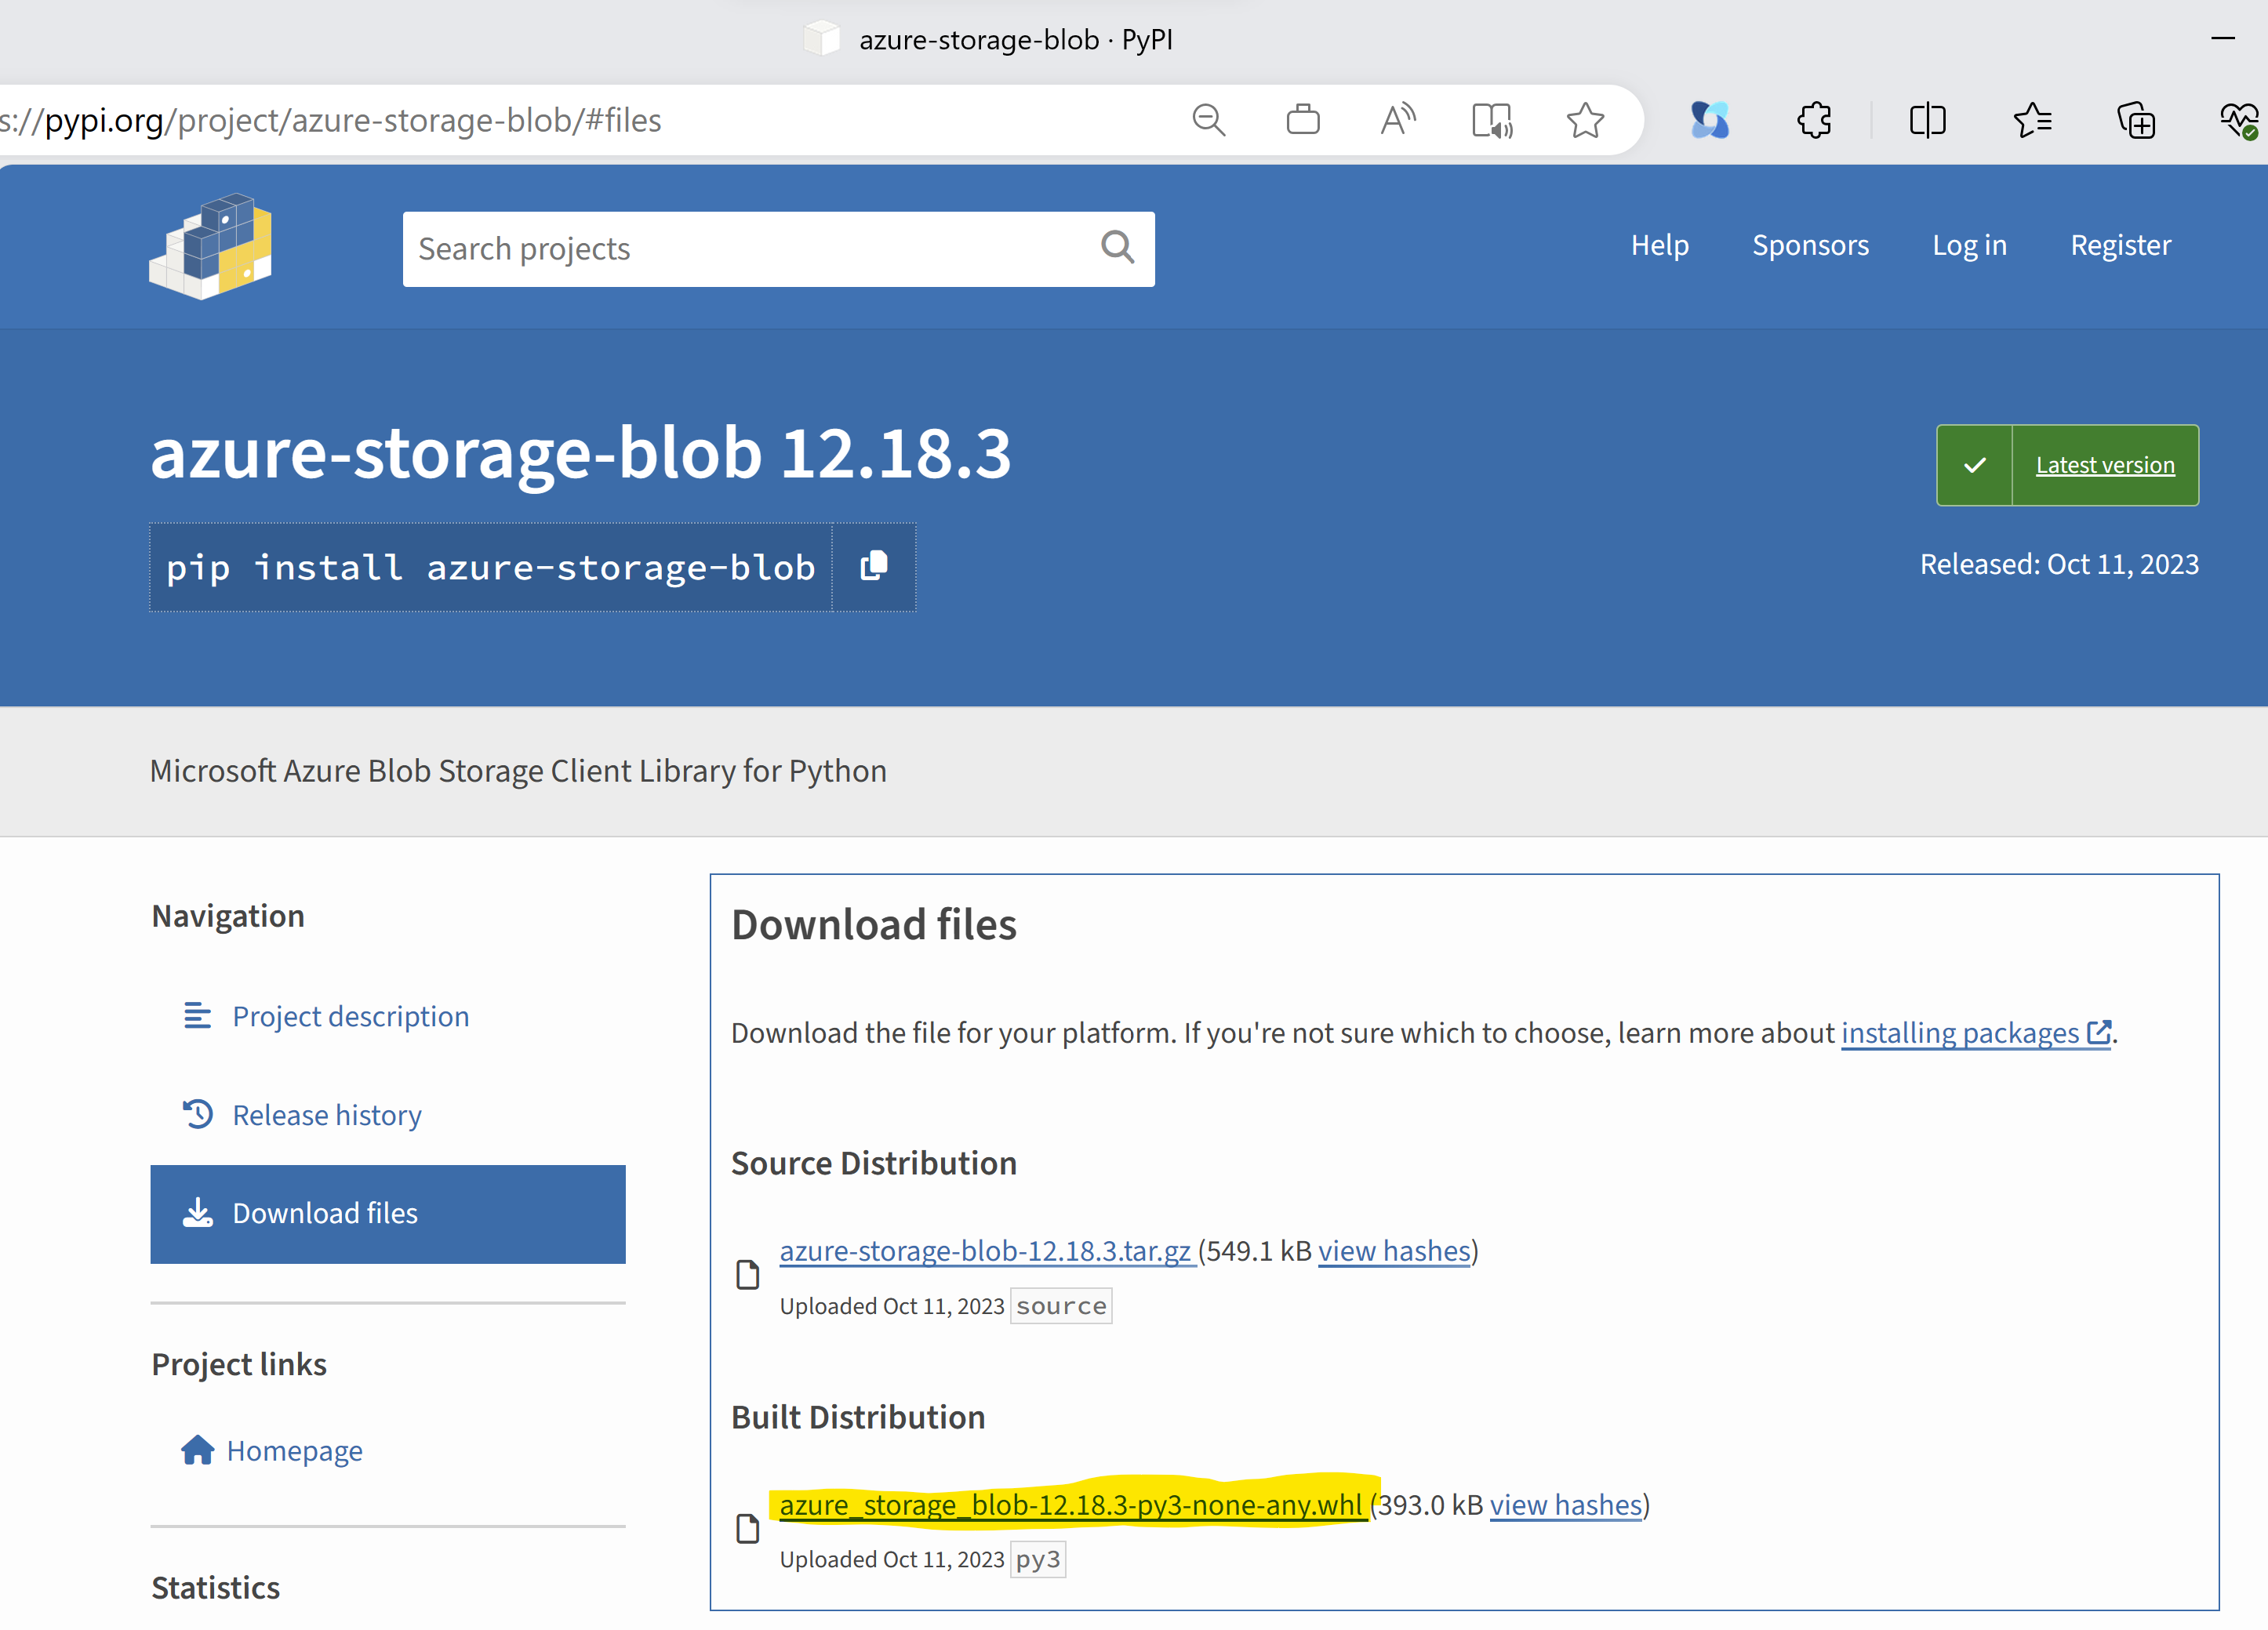2268x1630 pixels.
Task: Click the Source Distribution heading
Action: tap(874, 1163)
